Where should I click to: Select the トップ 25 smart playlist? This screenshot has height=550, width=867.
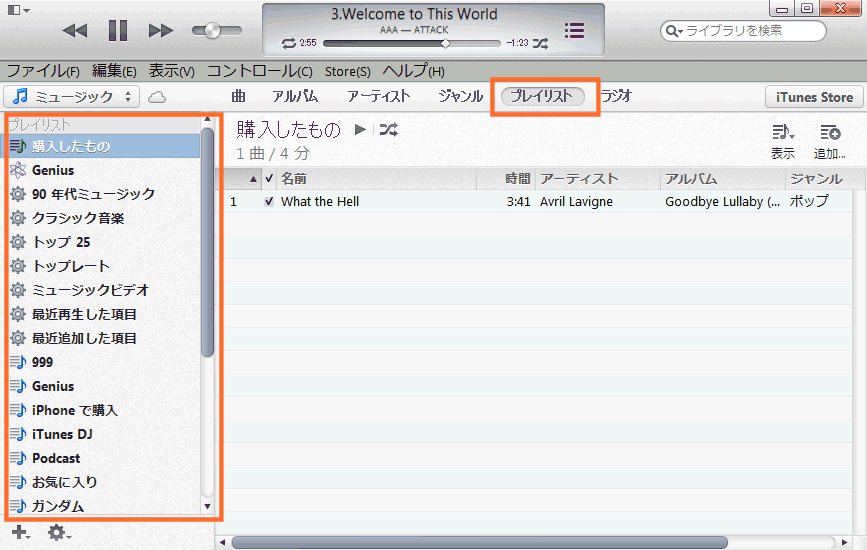point(60,242)
